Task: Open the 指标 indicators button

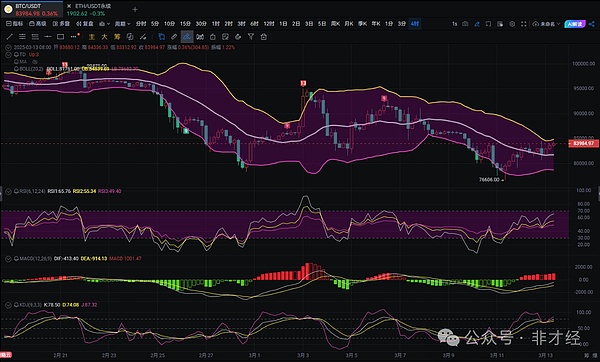Action: pyautogui.click(x=15, y=24)
